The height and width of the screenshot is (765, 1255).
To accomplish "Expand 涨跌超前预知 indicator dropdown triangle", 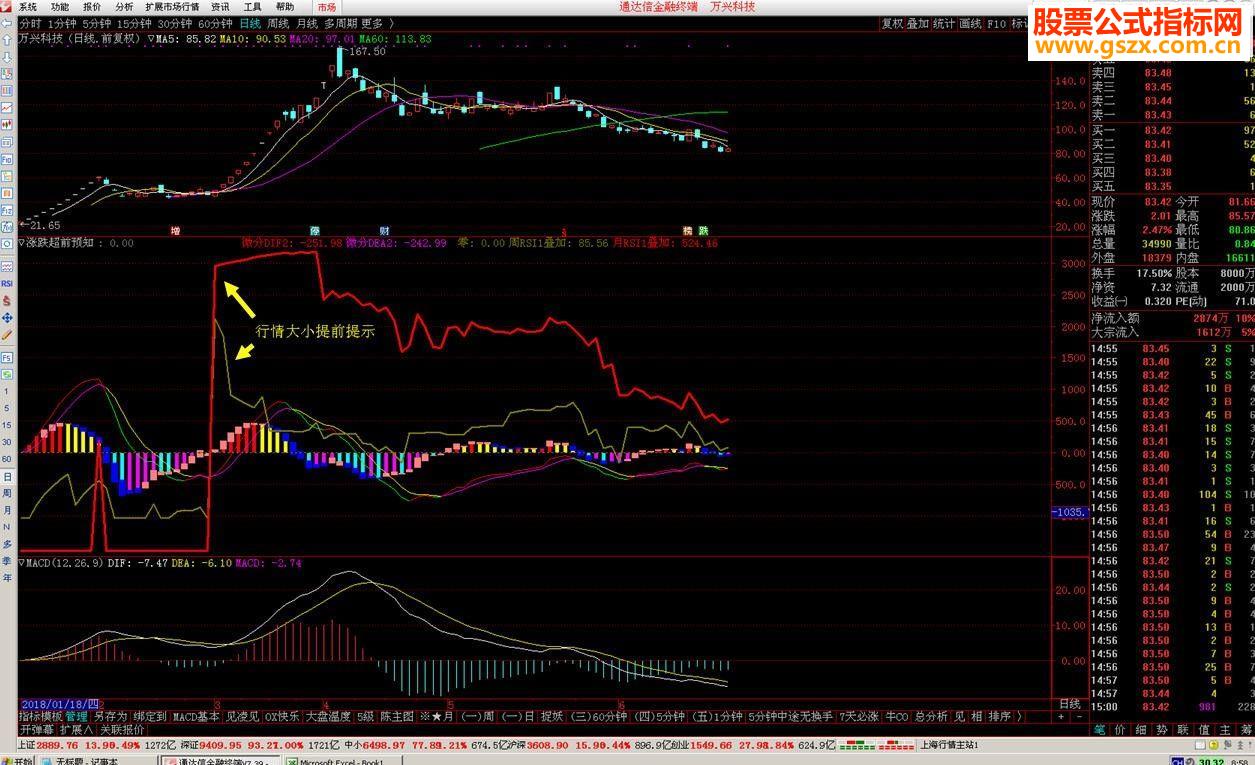I will pyautogui.click(x=22, y=242).
